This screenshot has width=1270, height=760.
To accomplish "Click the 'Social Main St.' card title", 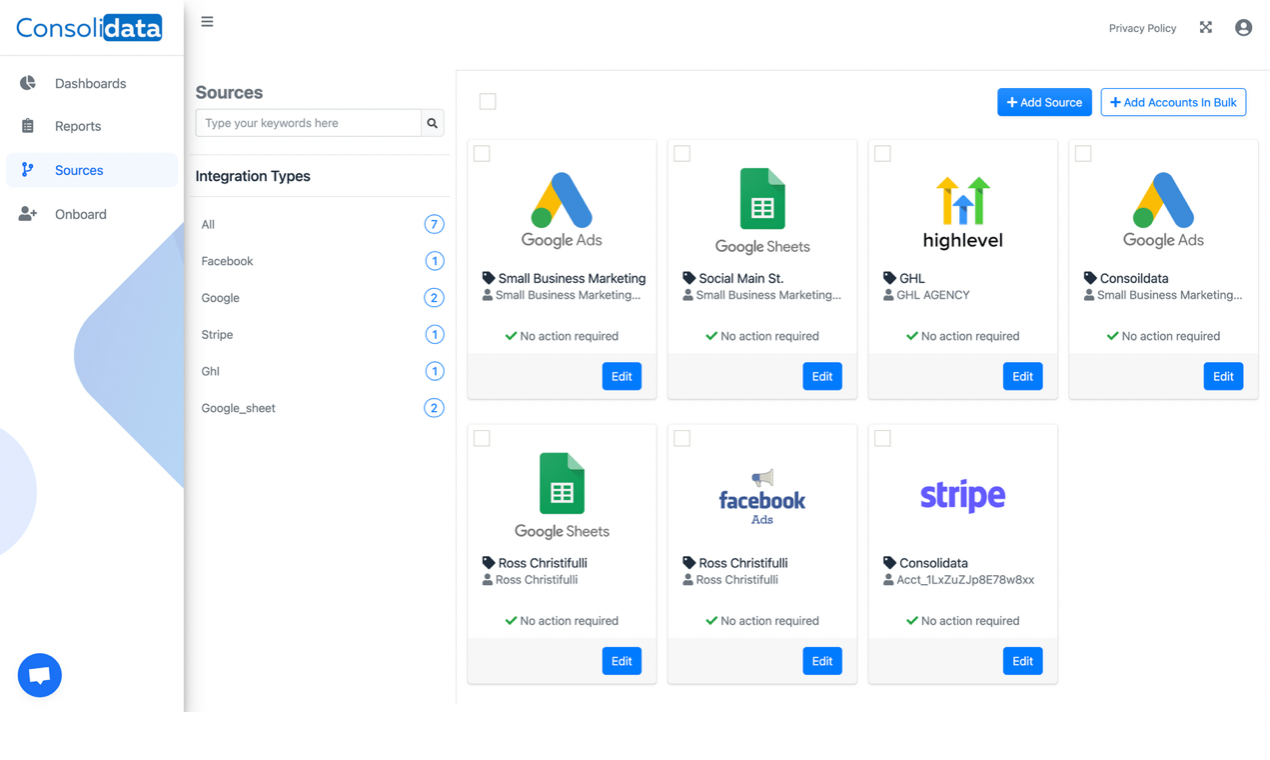I will (x=740, y=278).
